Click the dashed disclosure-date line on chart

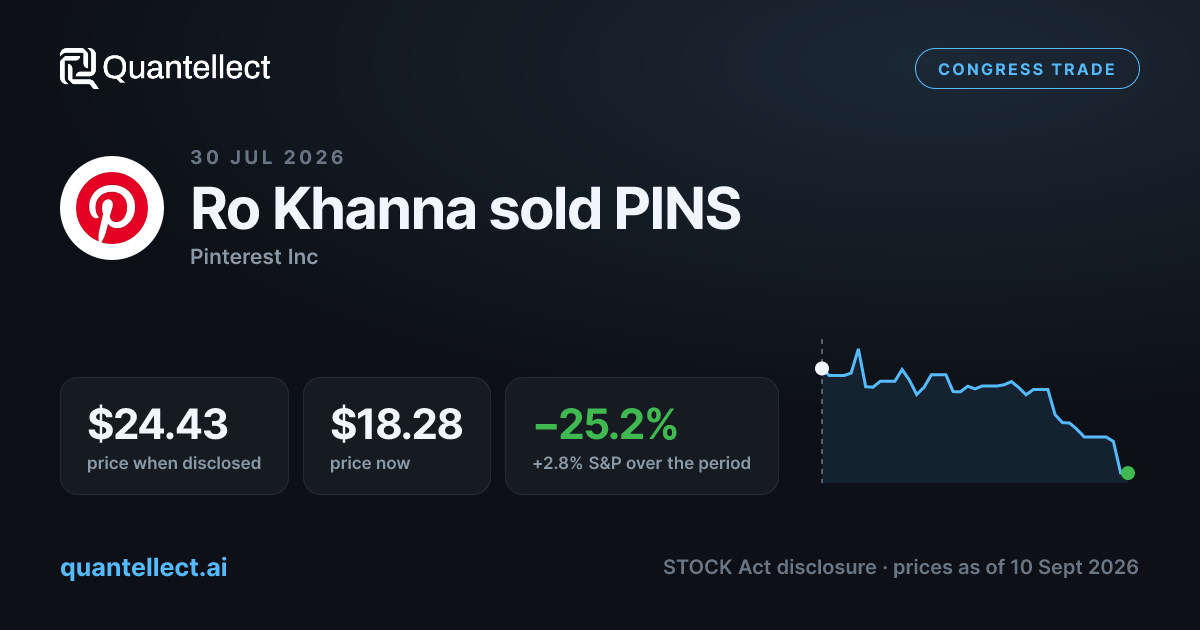click(x=822, y=412)
